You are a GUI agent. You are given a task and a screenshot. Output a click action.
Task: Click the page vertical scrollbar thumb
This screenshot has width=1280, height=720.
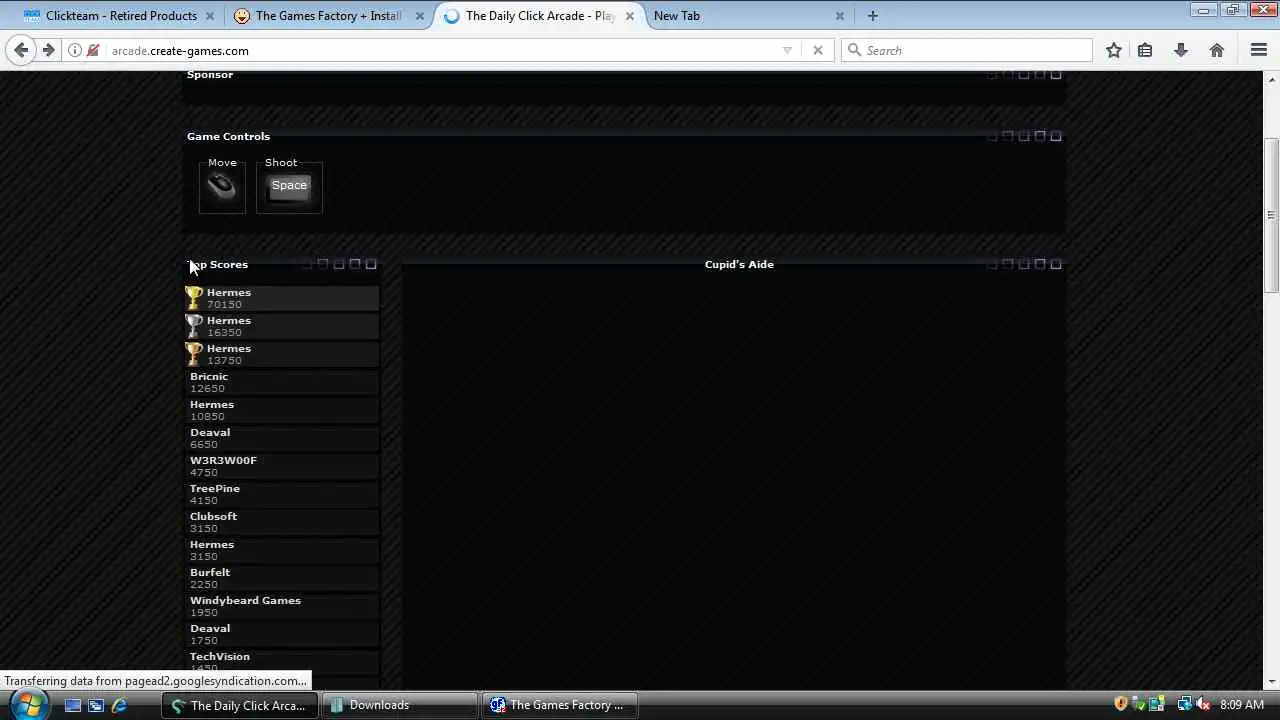coord(1271,215)
